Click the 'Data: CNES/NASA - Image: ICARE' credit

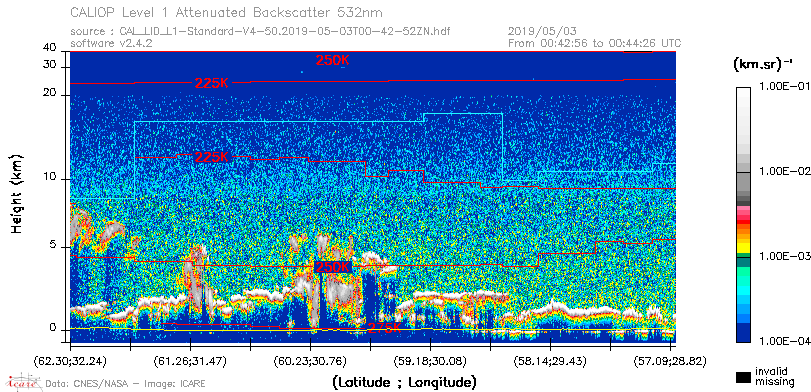coord(126,384)
